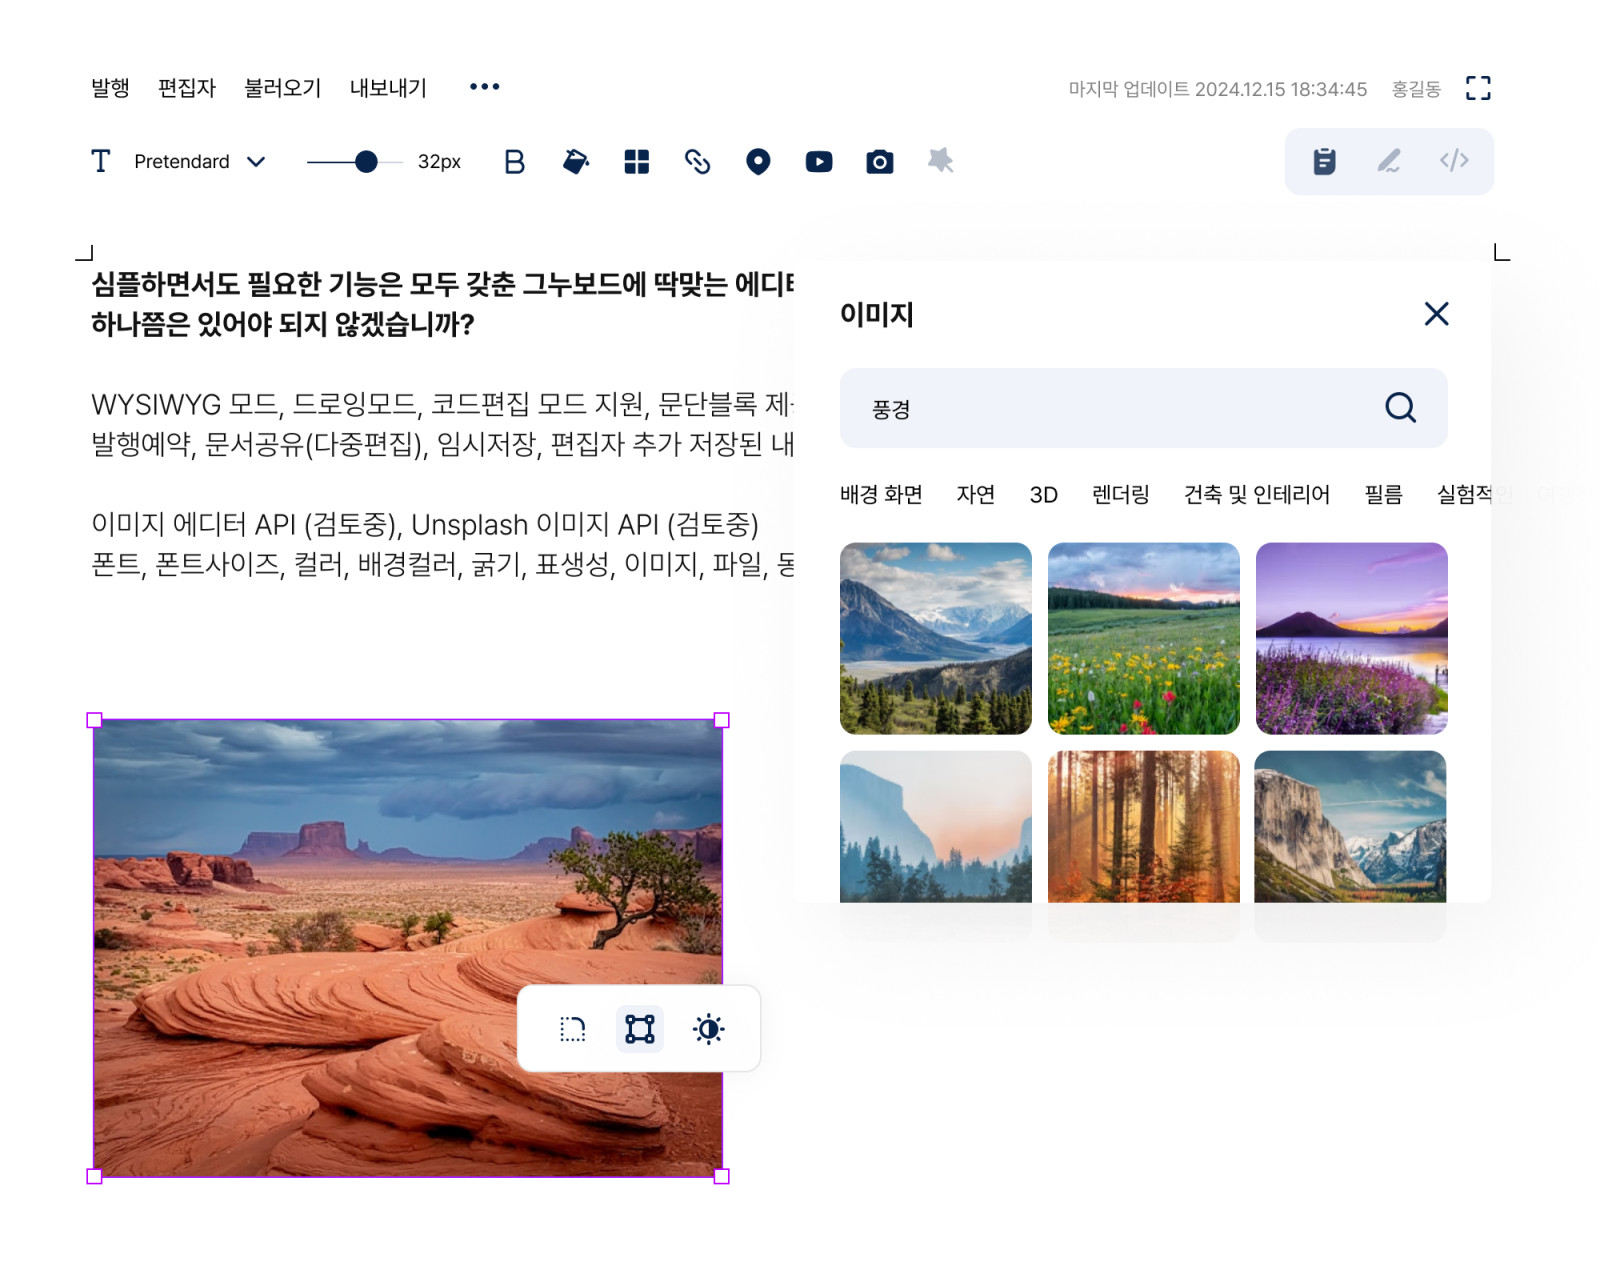Viewport: 1600px width, 1266px height.
Task: Select the wildflower meadow thumbnail
Action: 1143,638
